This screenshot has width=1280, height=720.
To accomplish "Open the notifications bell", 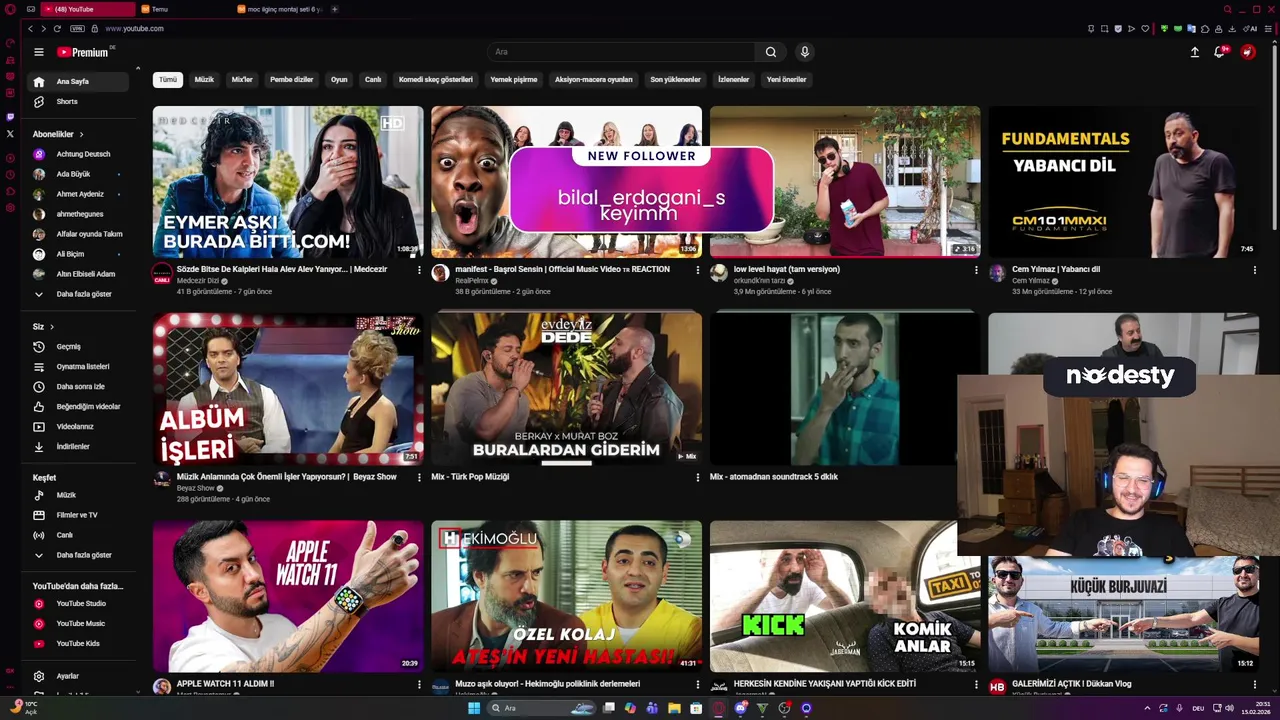I will 1219,52.
